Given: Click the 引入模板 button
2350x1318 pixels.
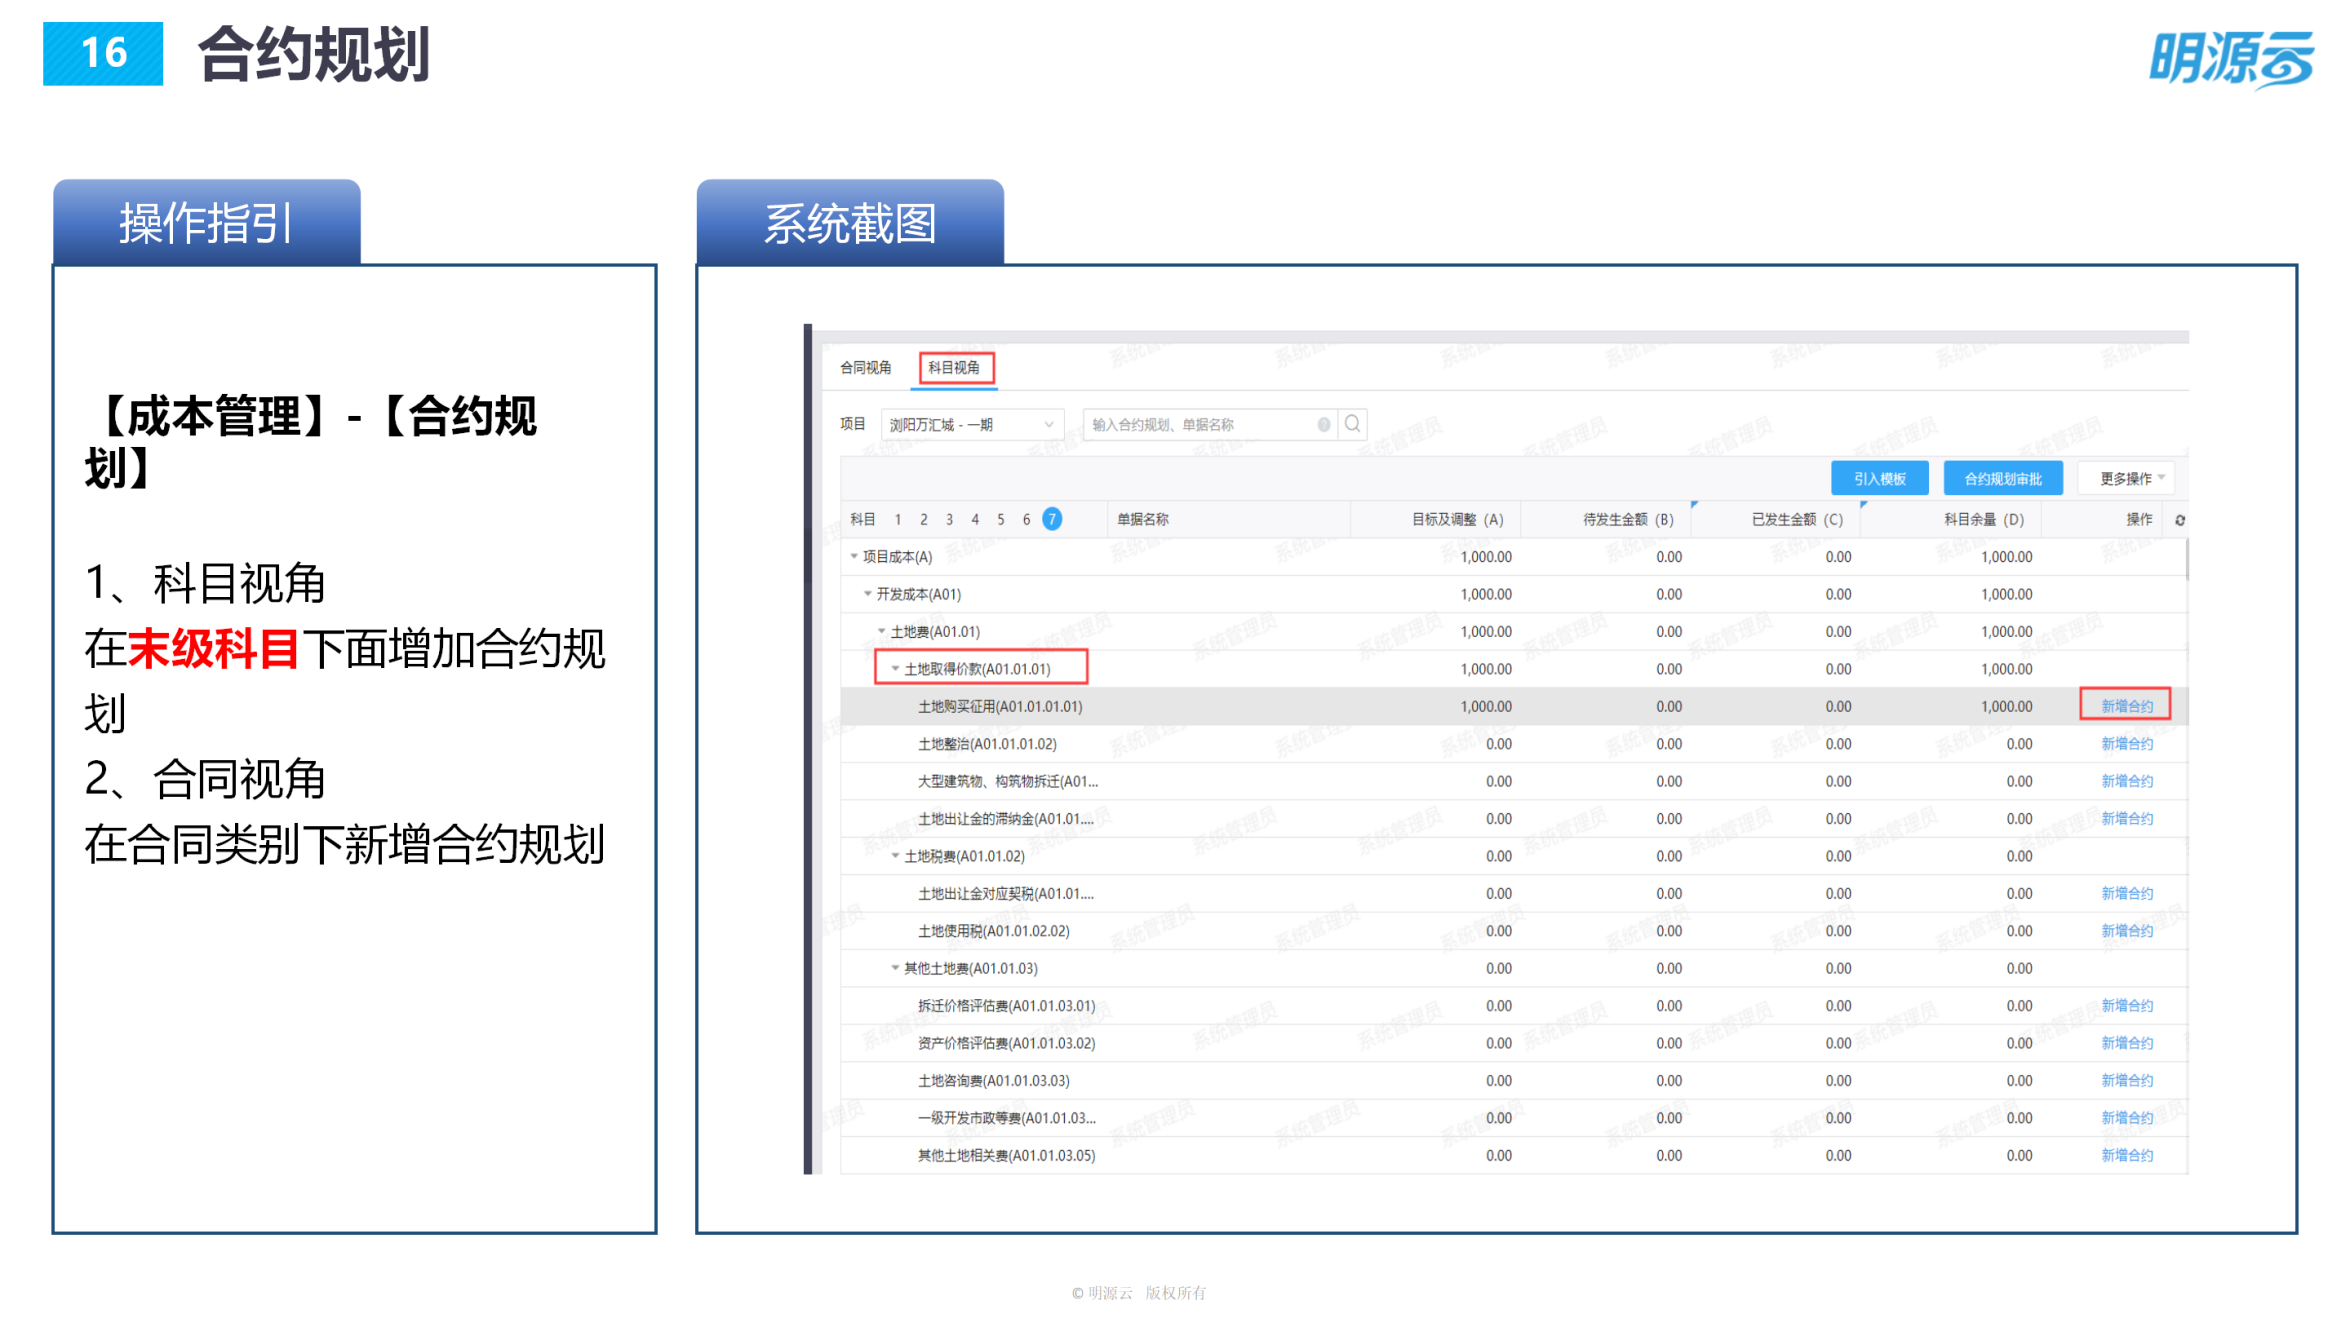Looking at the screenshot, I should click(x=1880, y=478).
